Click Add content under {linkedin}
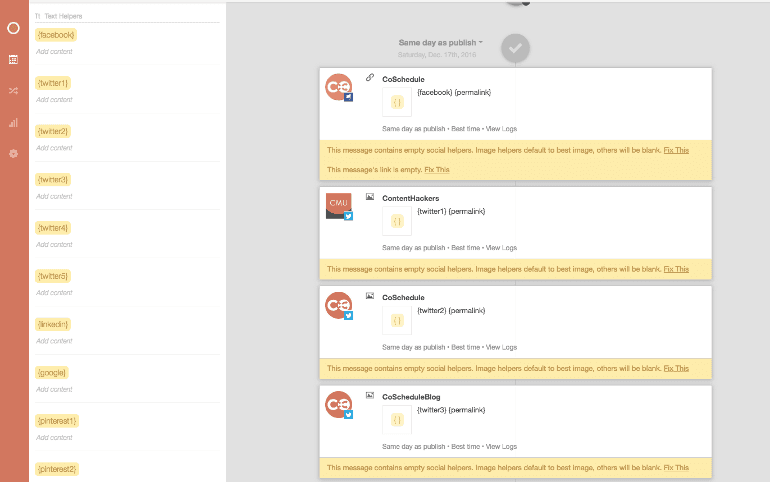770x482 pixels. 54,341
